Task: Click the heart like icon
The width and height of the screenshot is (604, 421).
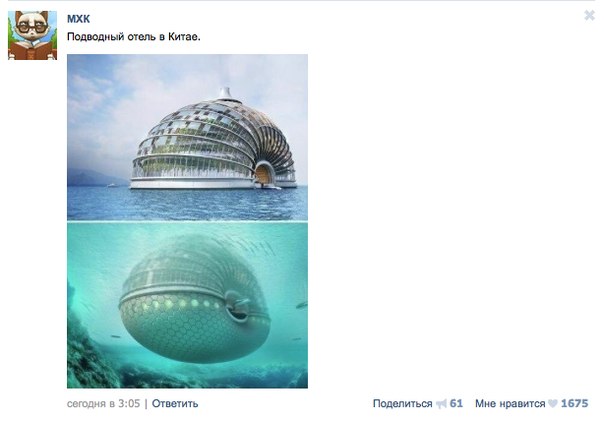Action: (x=553, y=404)
